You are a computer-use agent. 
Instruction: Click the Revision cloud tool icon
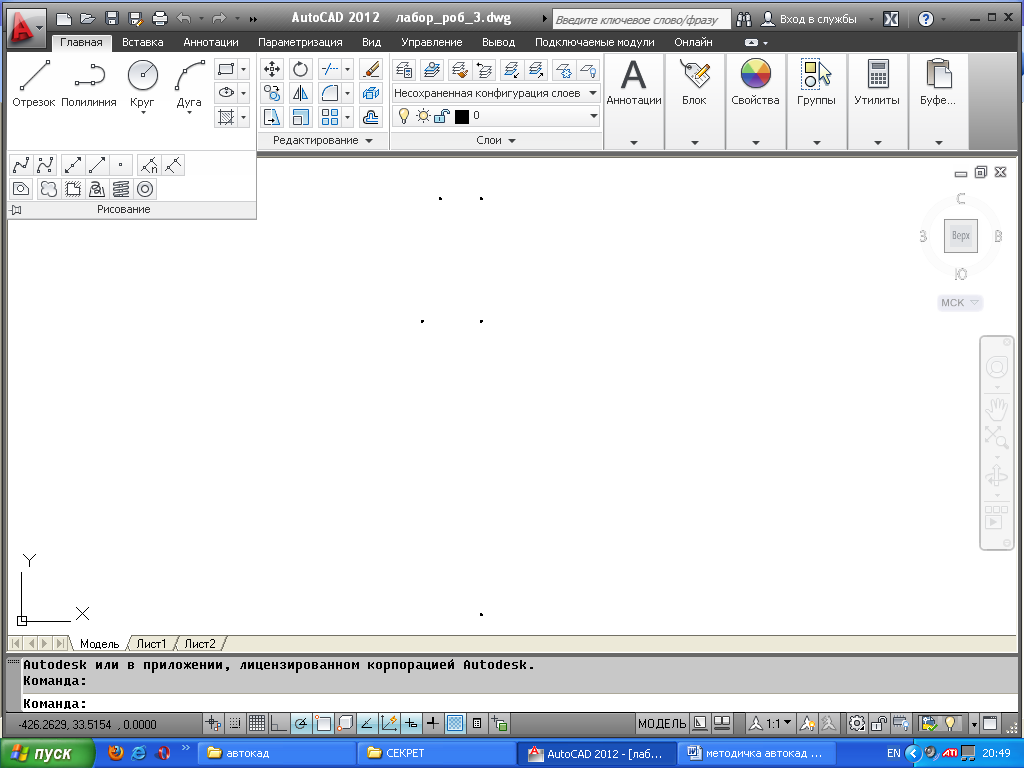pyautogui.click(x=48, y=189)
